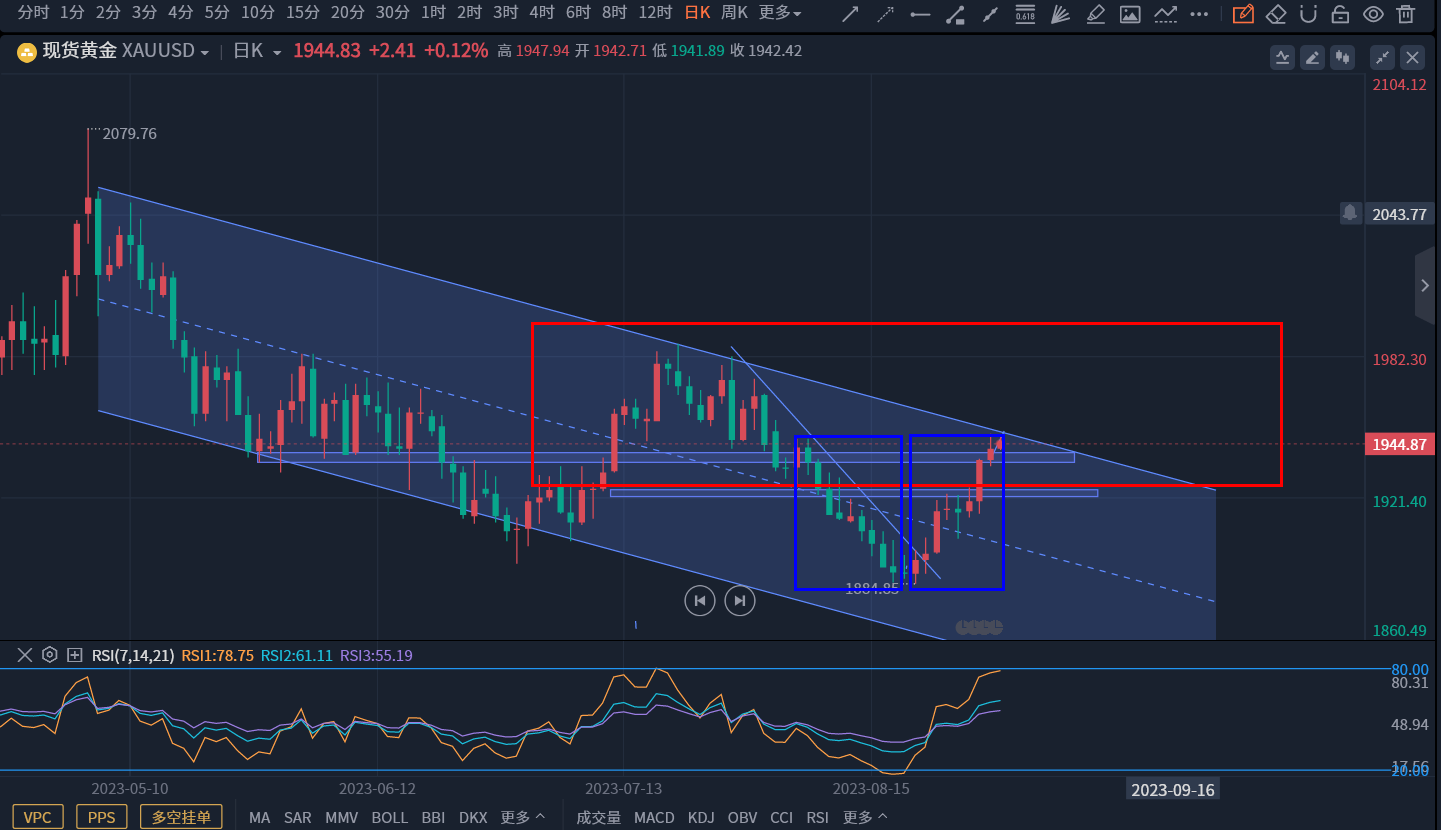Select the horizontal line segment tool
Viewport: 1441px width, 830px height.
(x=920, y=14)
